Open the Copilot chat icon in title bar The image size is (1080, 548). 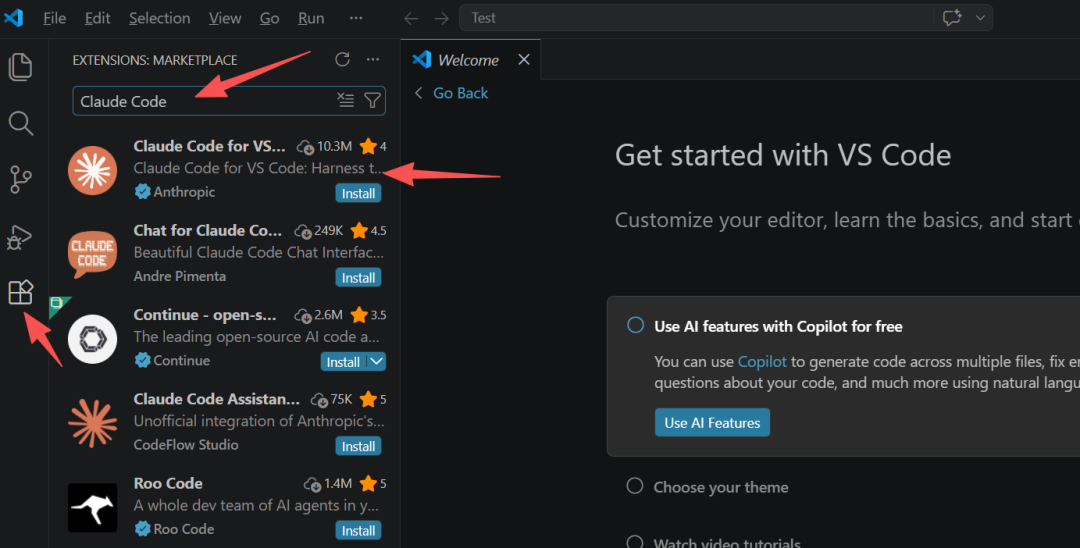(952, 18)
